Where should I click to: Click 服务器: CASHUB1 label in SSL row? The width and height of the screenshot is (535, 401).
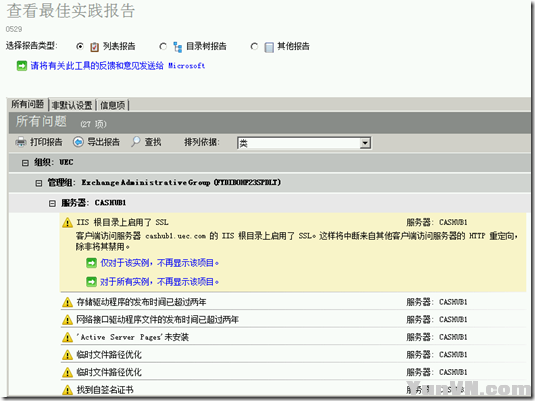pyautogui.click(x=437, y=223)
